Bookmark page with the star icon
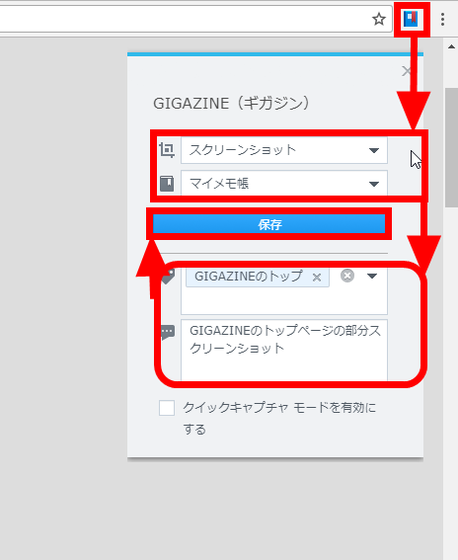 379,19
